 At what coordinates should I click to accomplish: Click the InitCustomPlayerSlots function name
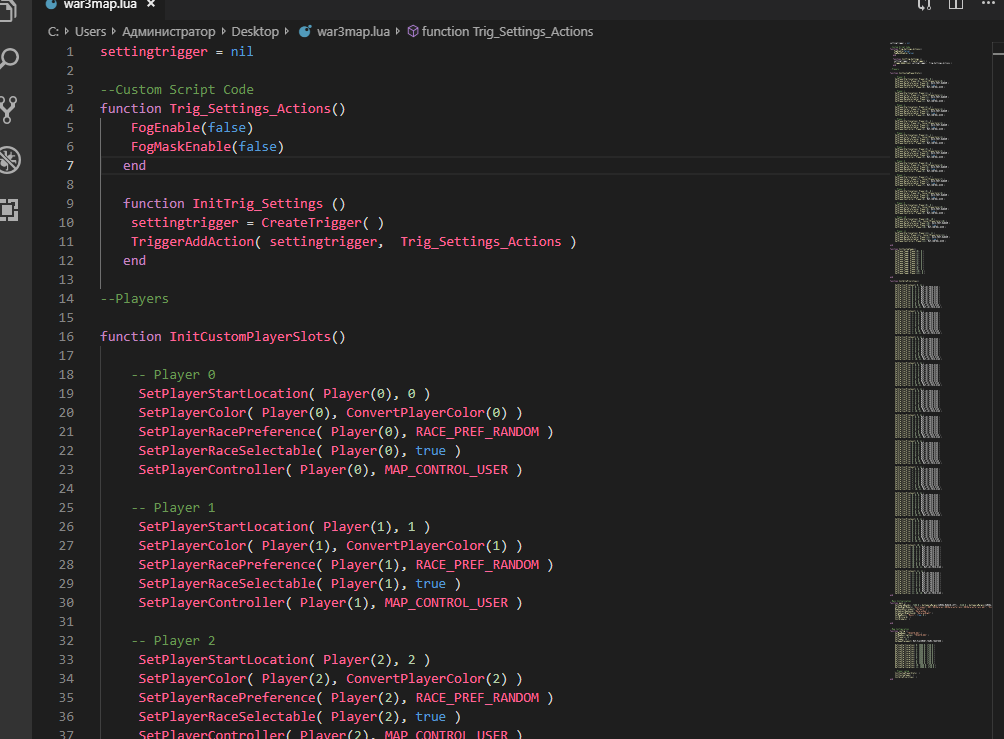click(x=249, y=337)
